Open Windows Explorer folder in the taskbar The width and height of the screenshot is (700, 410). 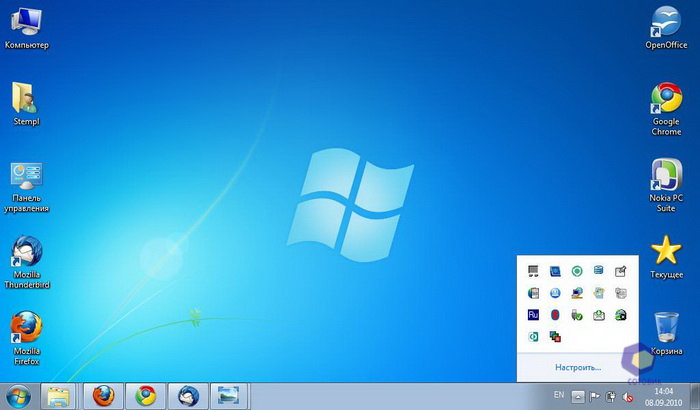pyautogui.click(x=59, y=395)
